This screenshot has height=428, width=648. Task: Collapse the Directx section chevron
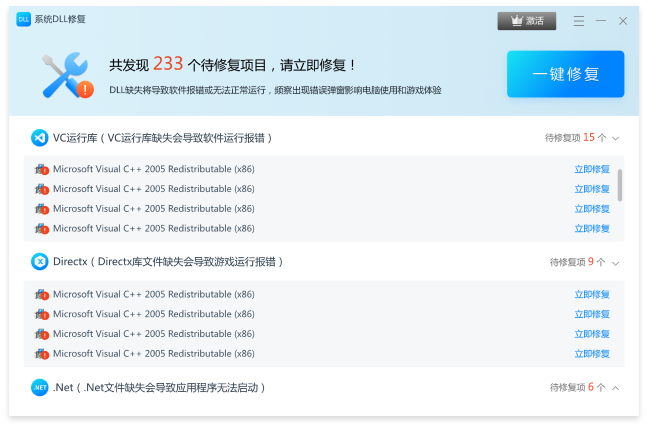click(x=616, y=263)
